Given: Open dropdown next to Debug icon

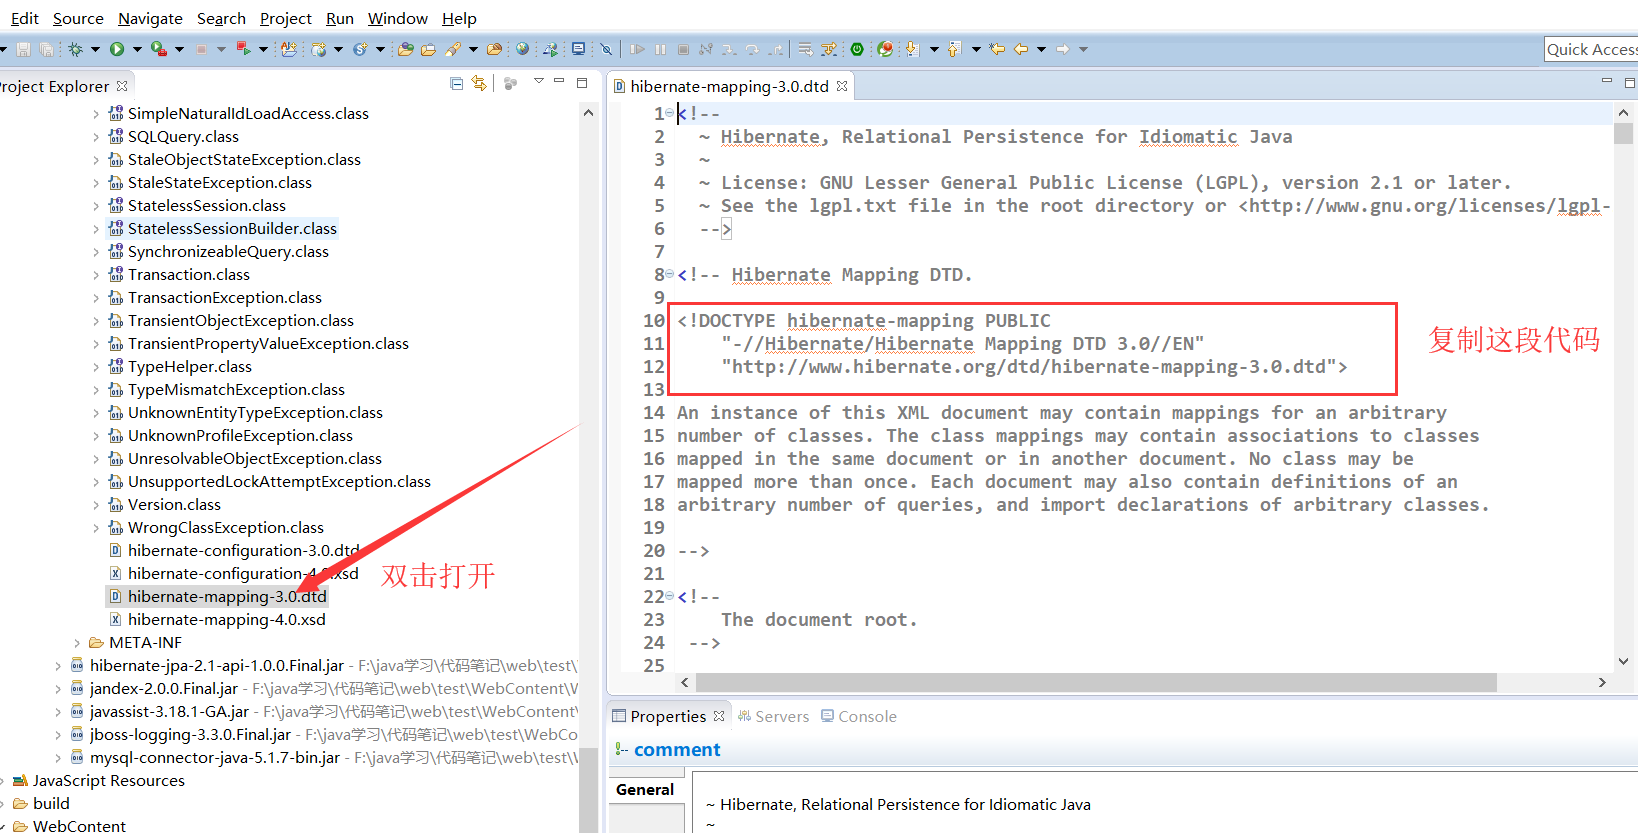Looking at the screenshot, I should [x=95, y=49].
